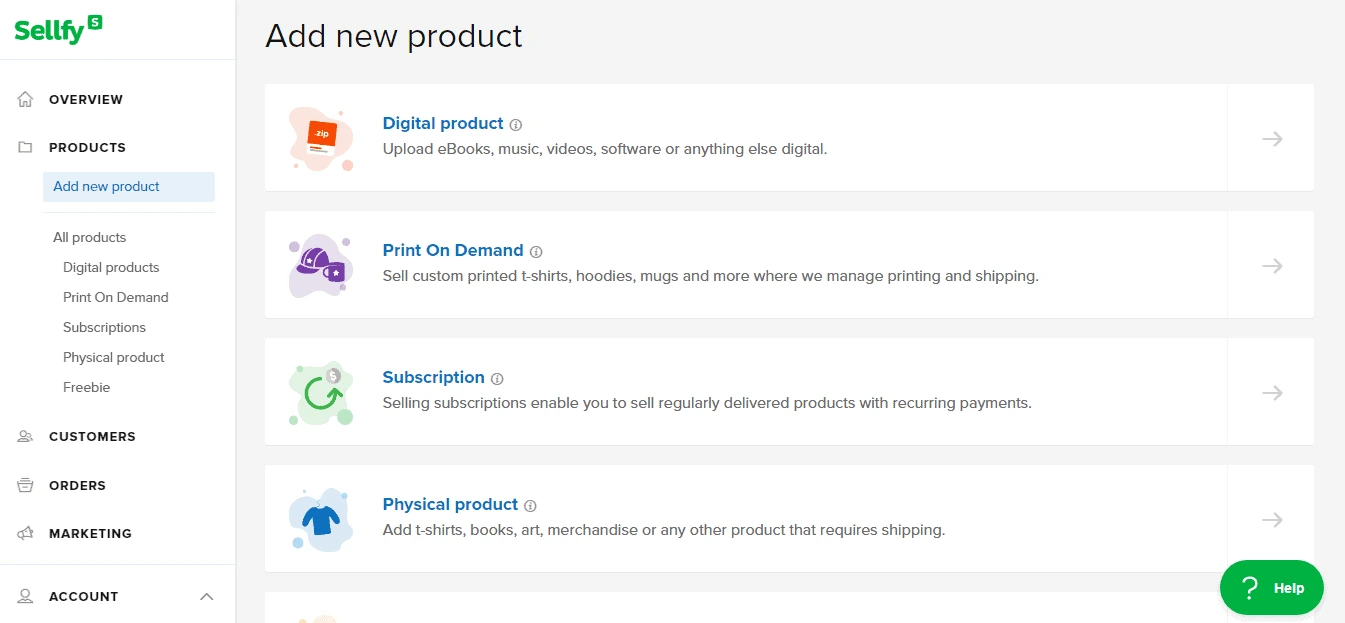The image size is (1345, 623).
Task: Click the Overview home icon
Action: (x=23, y=99)
